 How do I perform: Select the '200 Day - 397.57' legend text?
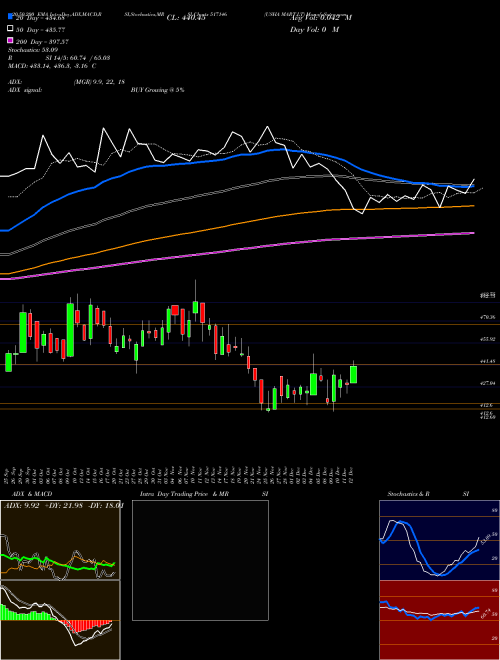click(x=43, y=42)
